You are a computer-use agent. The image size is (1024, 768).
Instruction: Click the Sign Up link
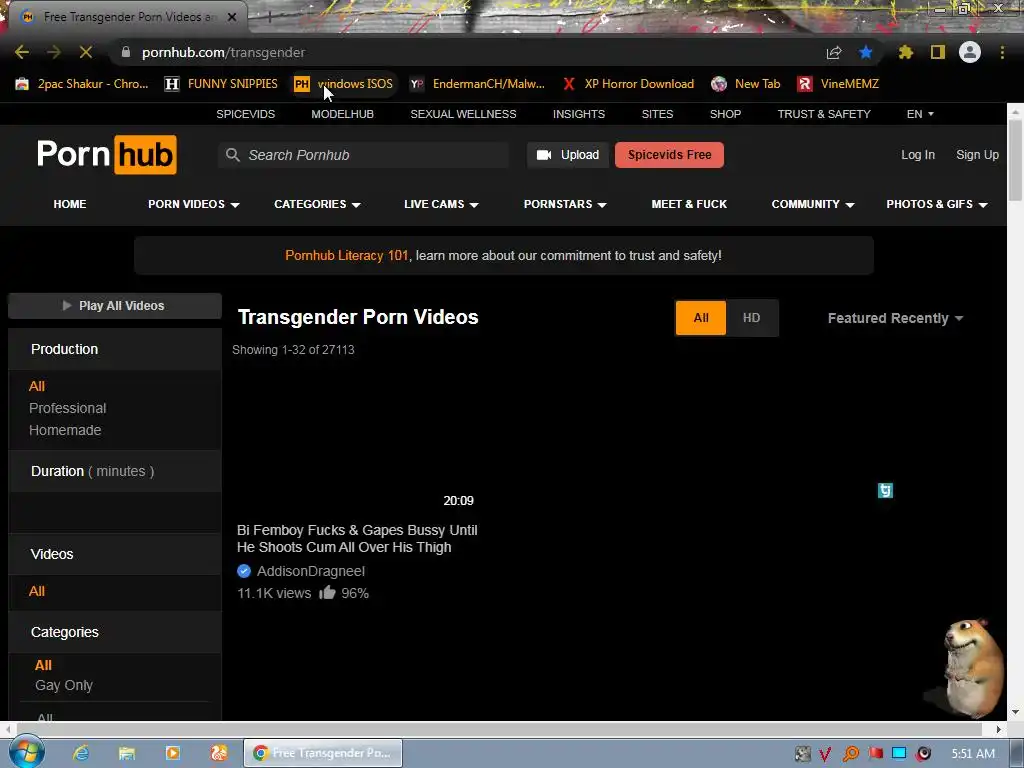(x=977, y=155)
